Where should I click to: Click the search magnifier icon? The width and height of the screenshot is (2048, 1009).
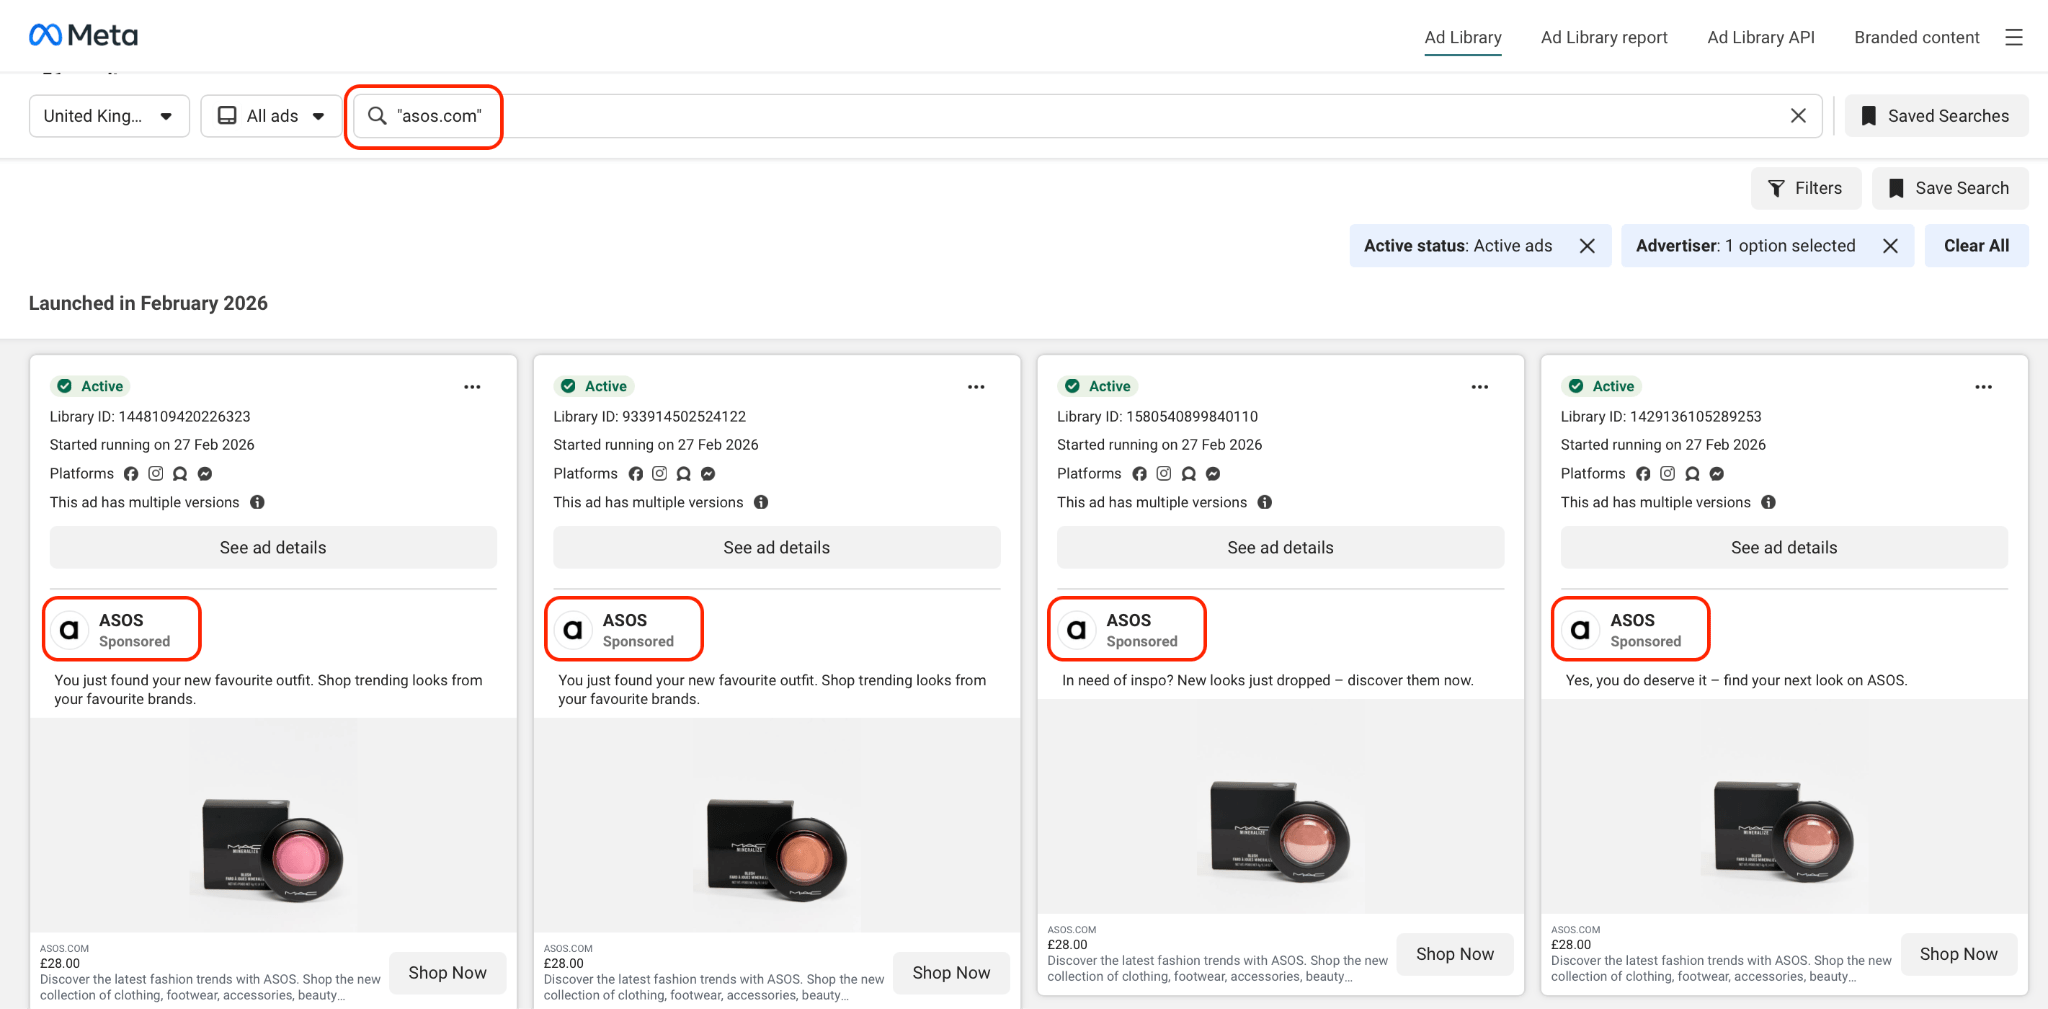click(x=377, y=116)
